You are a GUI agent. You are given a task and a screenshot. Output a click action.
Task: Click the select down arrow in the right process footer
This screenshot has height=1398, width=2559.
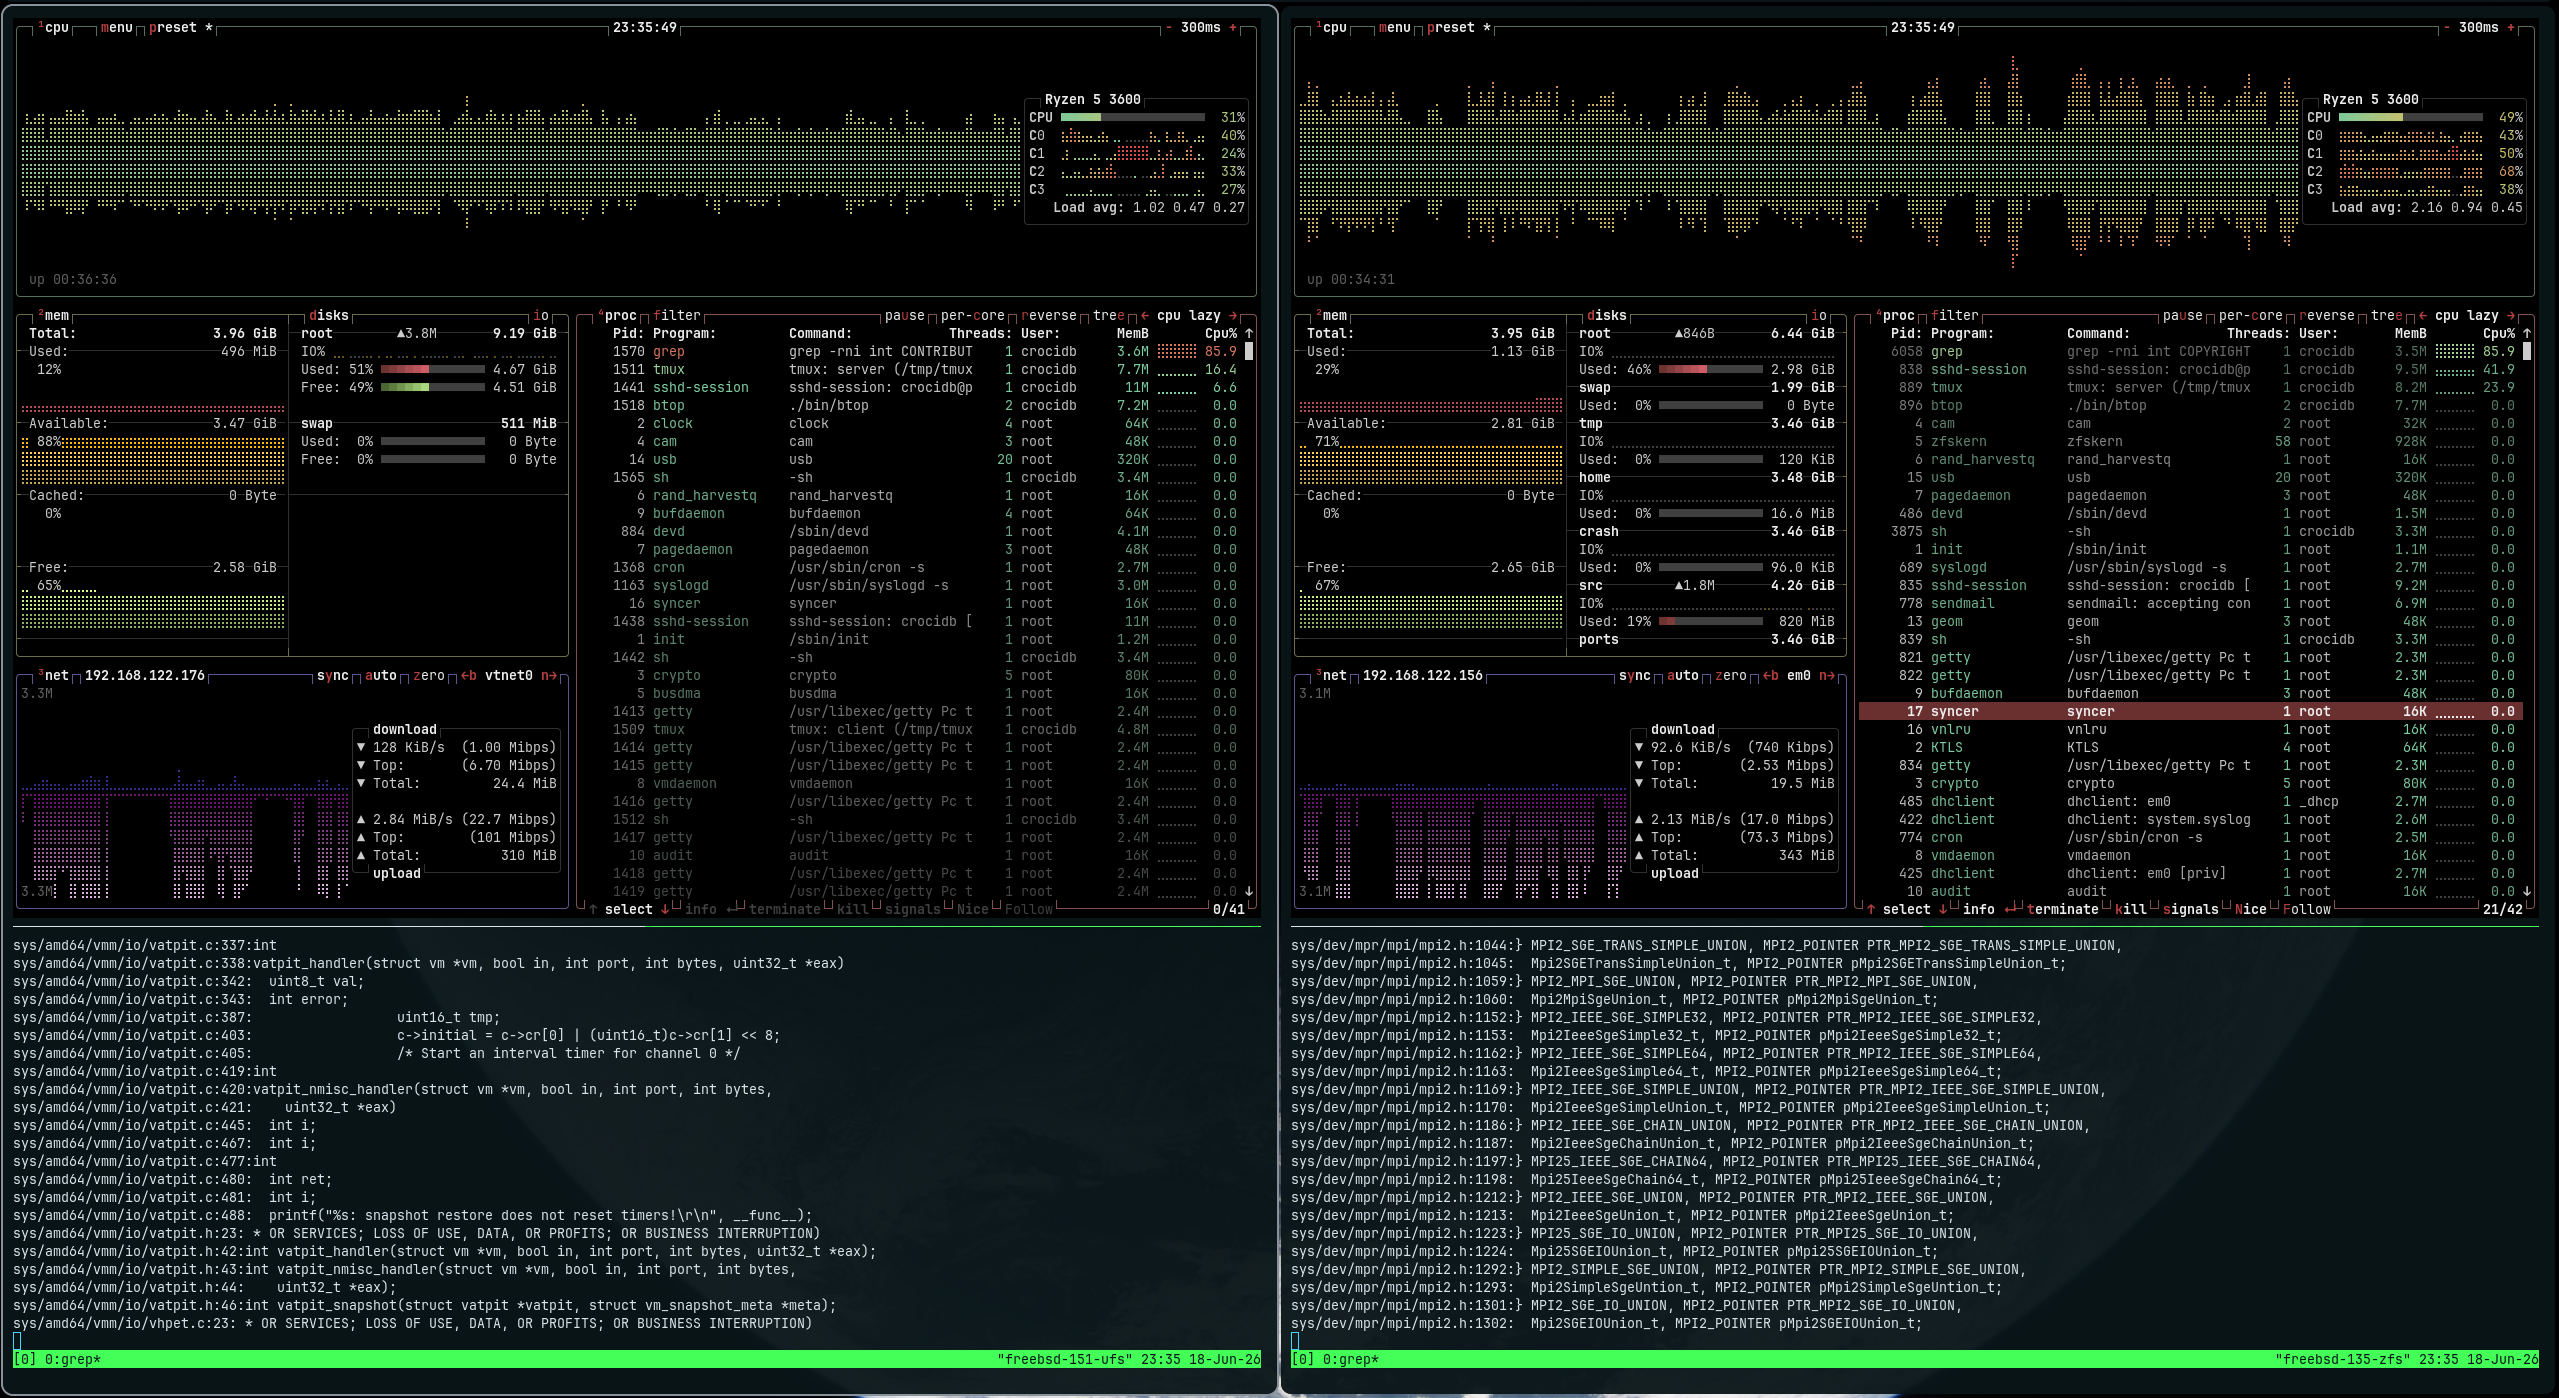pos(1943,910)
